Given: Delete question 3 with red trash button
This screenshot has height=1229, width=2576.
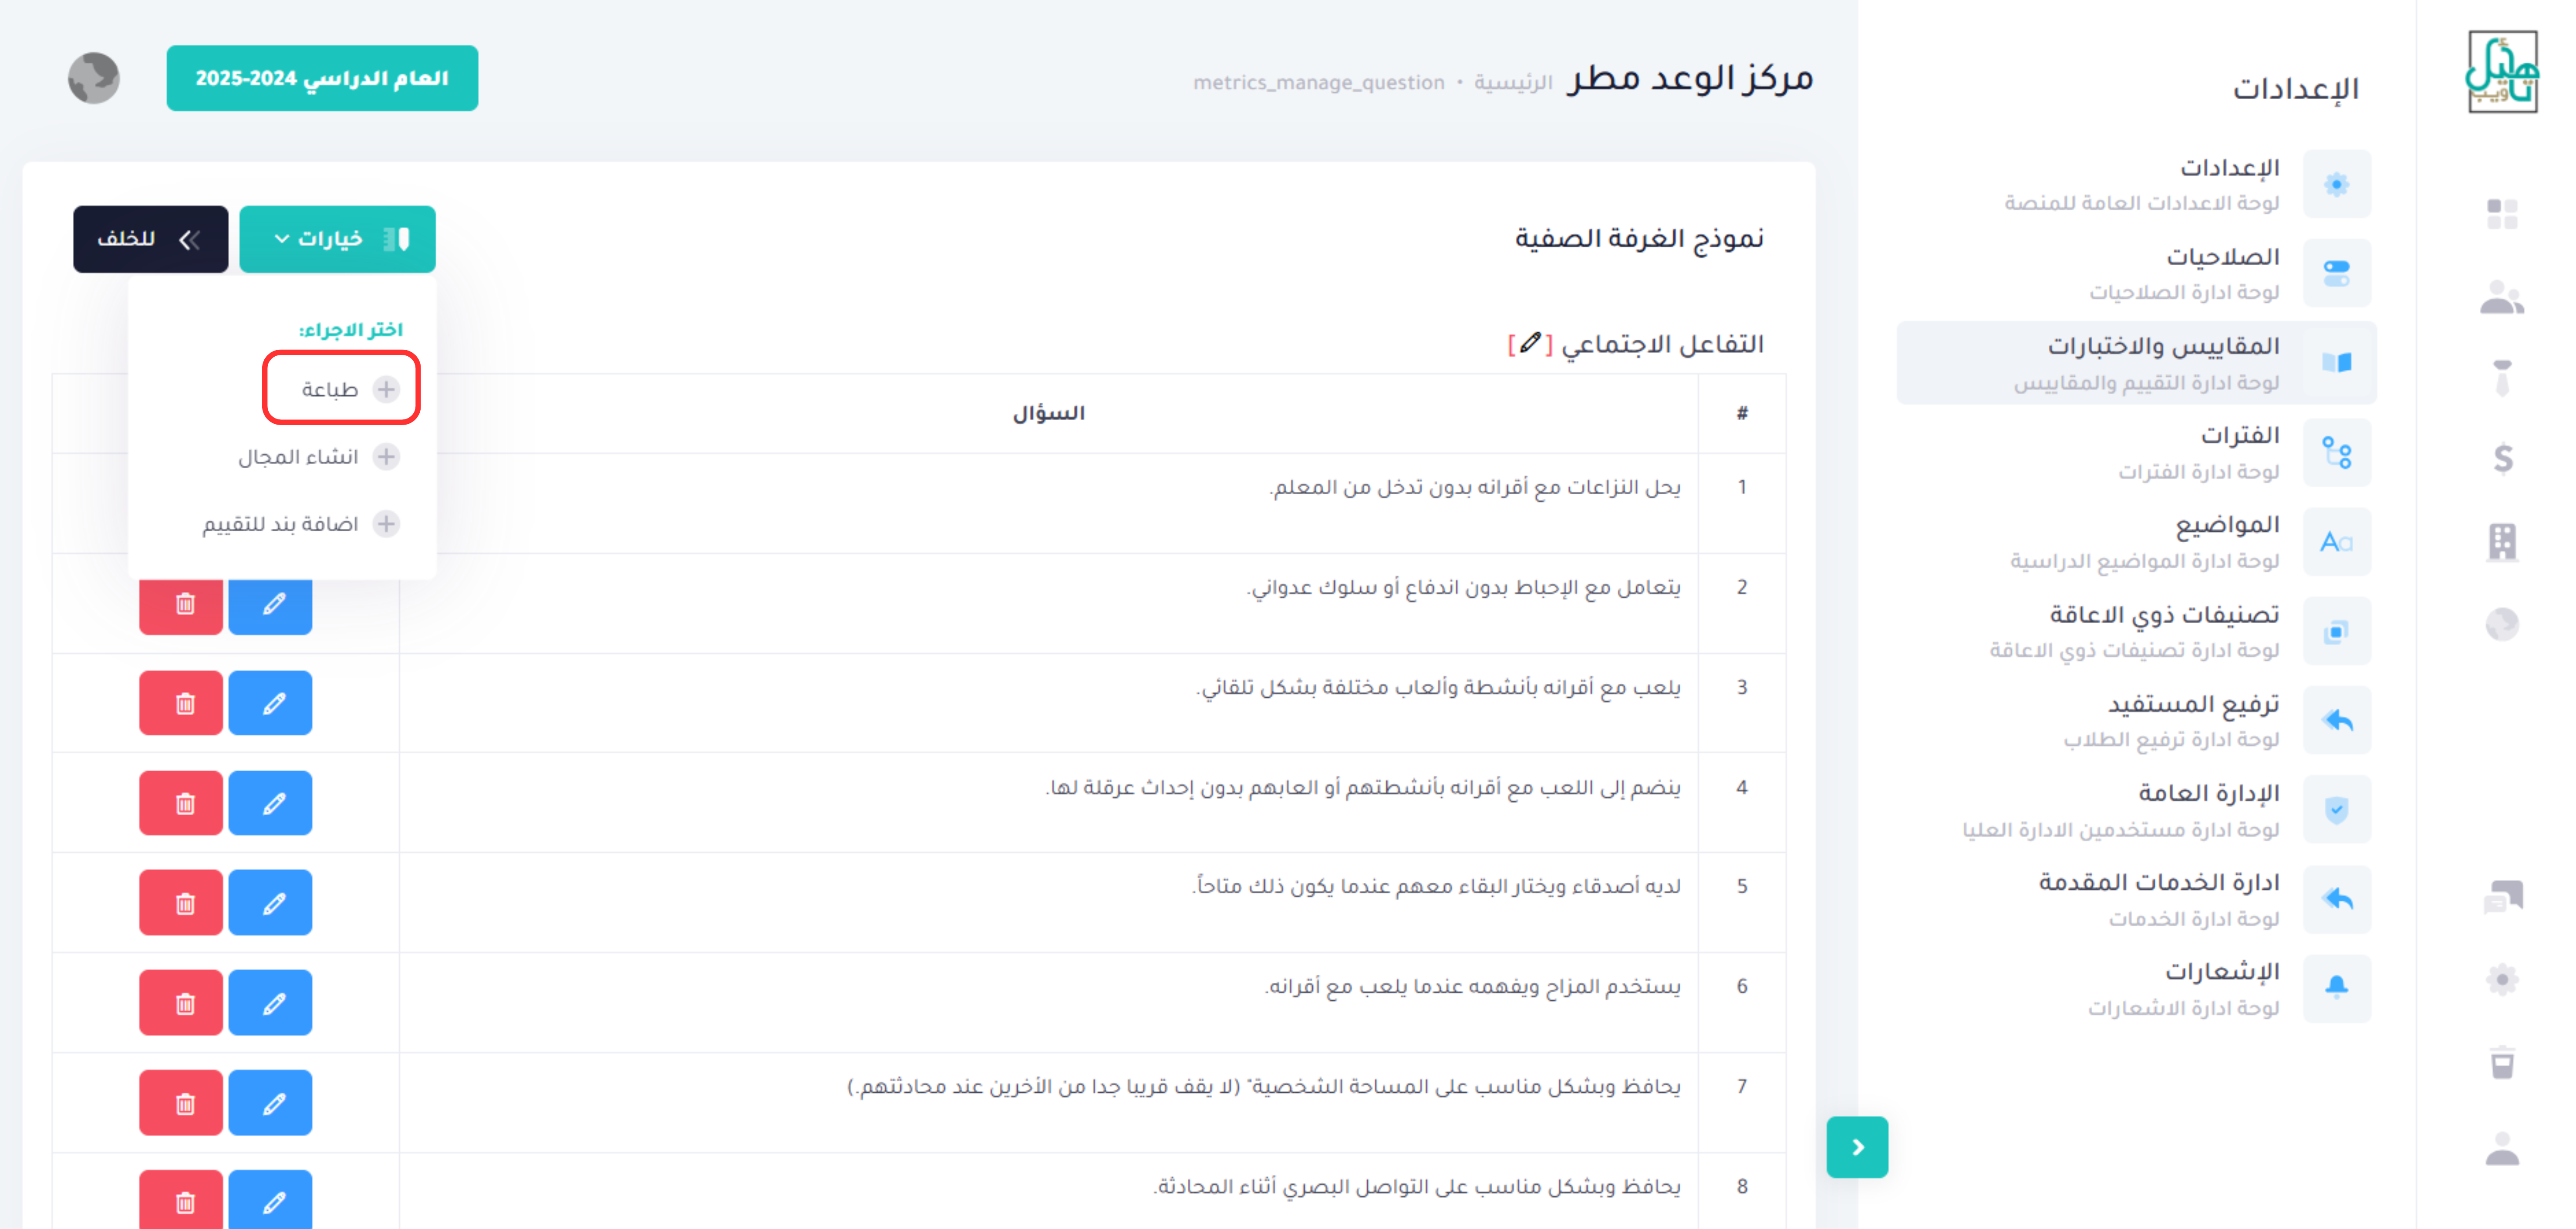Looking at the screenshot, I should (181, 703).
